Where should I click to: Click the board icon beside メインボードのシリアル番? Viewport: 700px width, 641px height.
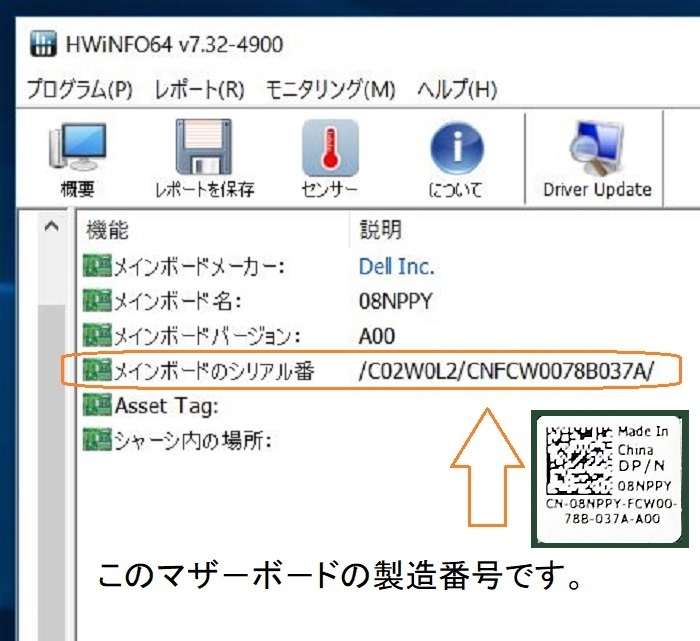[x=97, y=370]
